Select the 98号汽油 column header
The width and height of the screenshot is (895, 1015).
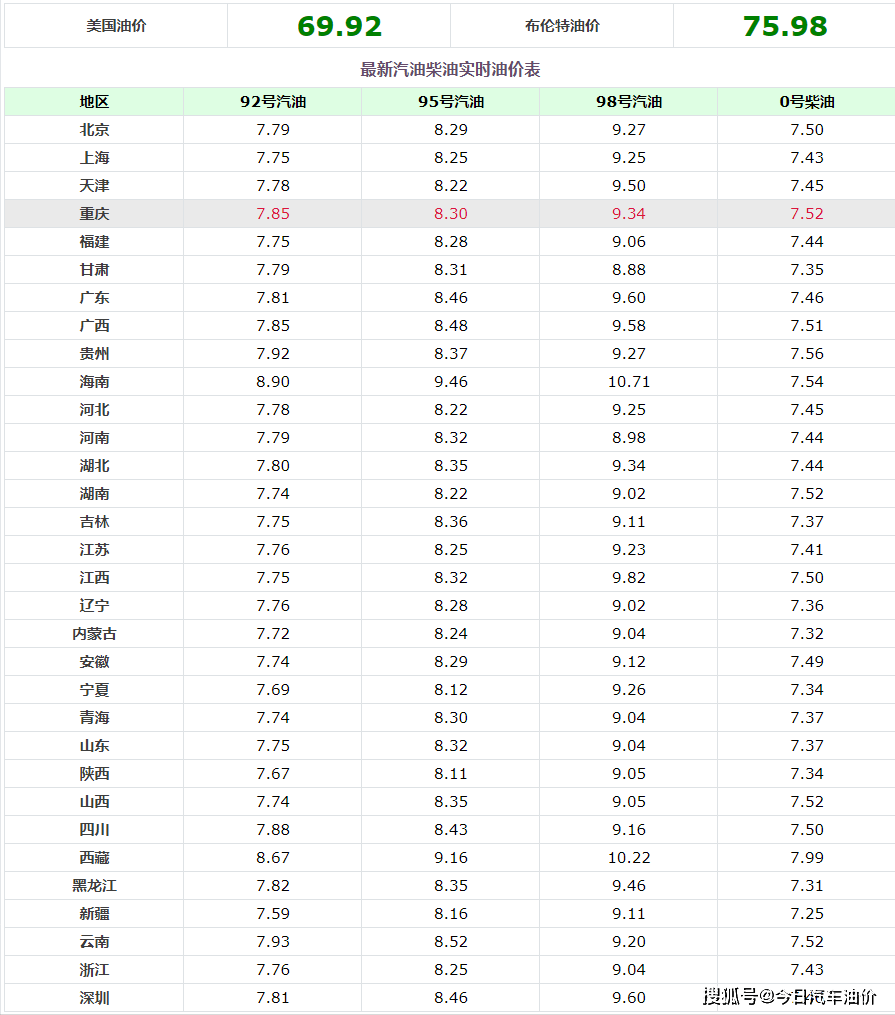click(x=628, y=102)
